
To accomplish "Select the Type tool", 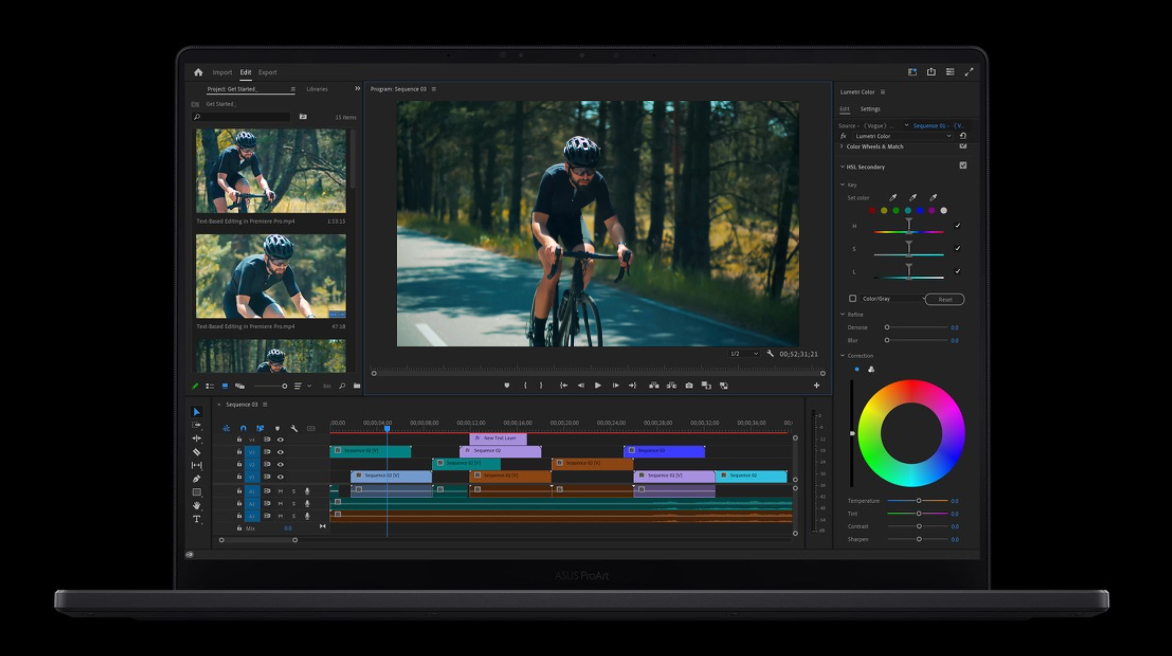I will coord(196,519).
